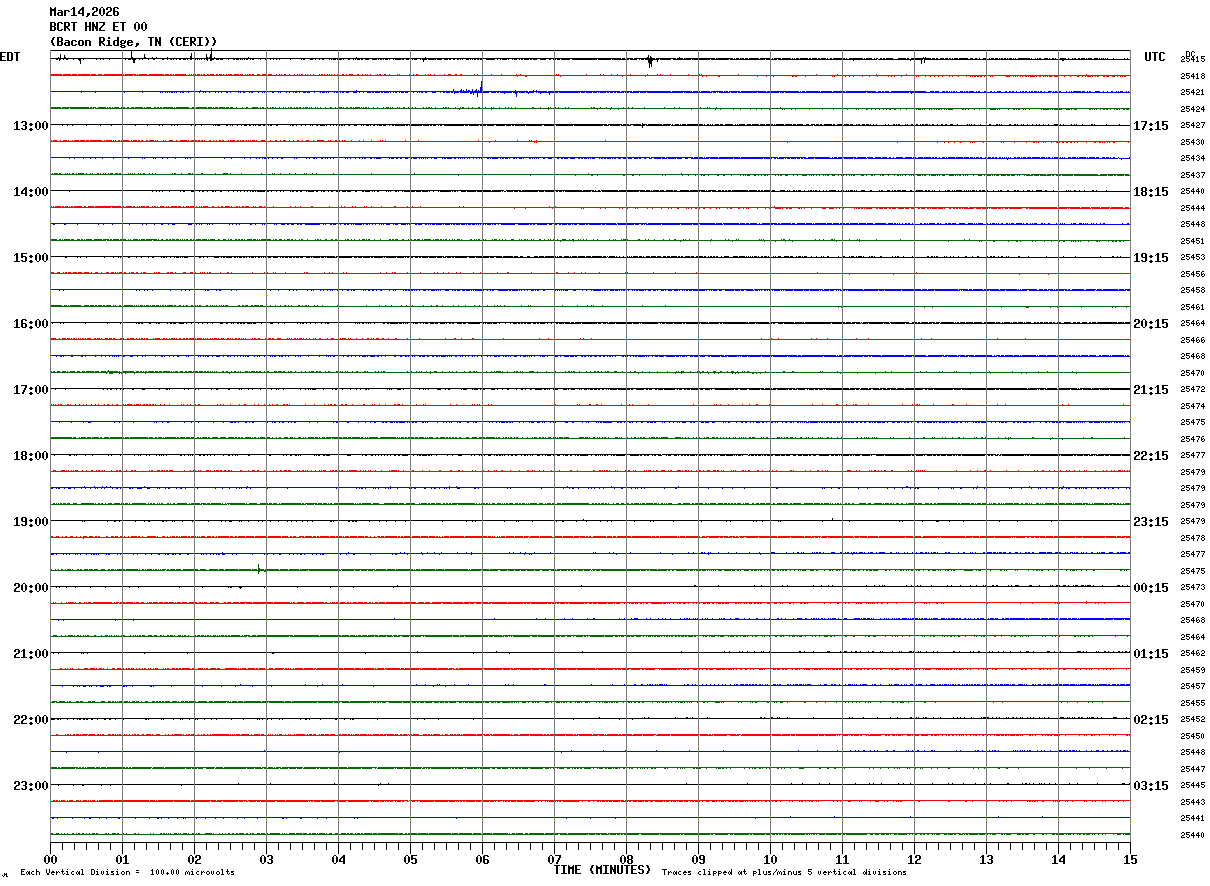Click the TIME (MINUTES) axis title
Viewport: 1210px width, 886px height.
click(602, 870)
